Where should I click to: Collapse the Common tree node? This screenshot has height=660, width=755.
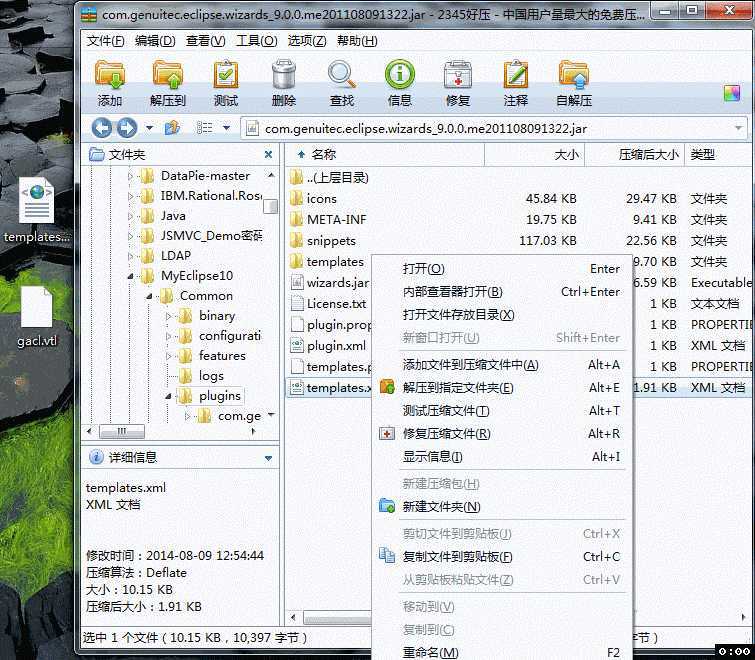[149, 296]
